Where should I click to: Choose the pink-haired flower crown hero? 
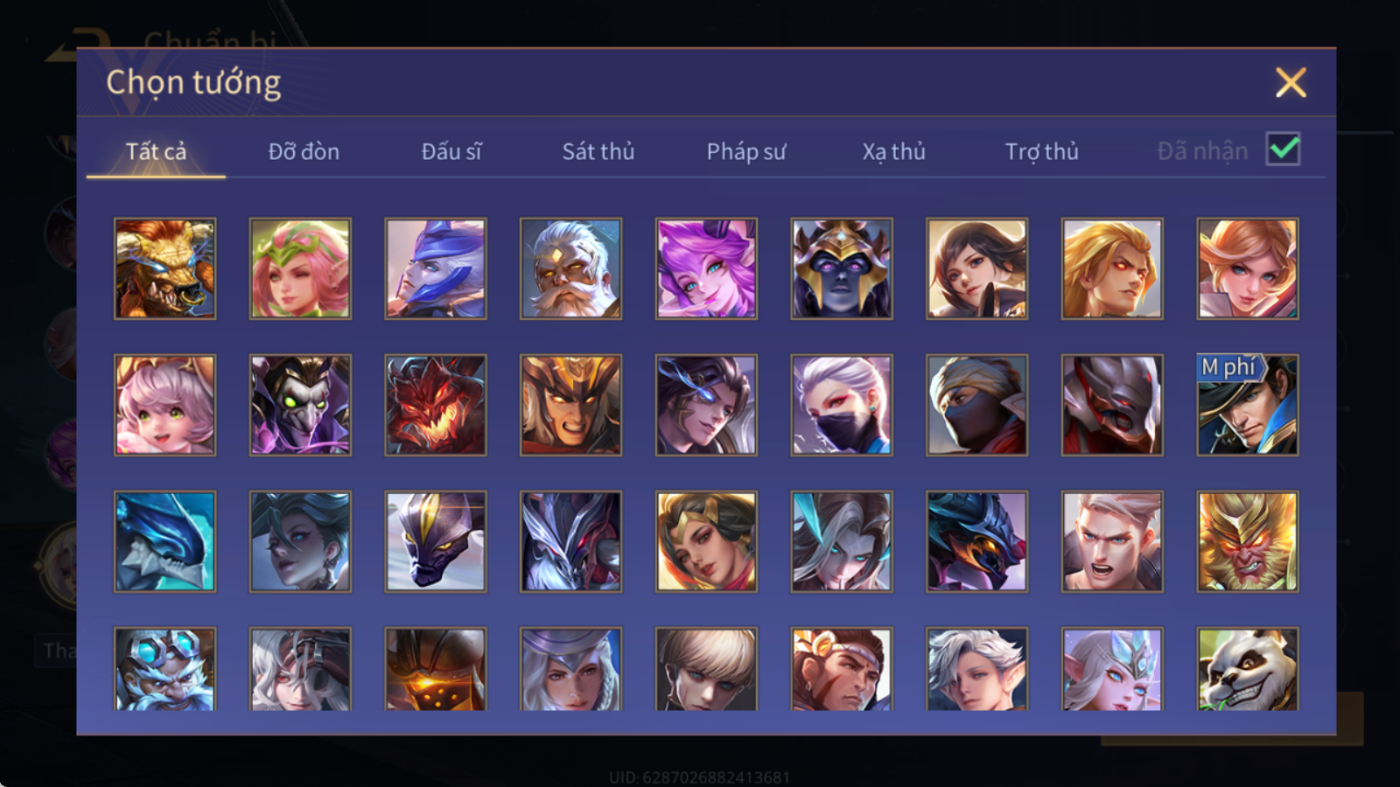pos(300,269)
